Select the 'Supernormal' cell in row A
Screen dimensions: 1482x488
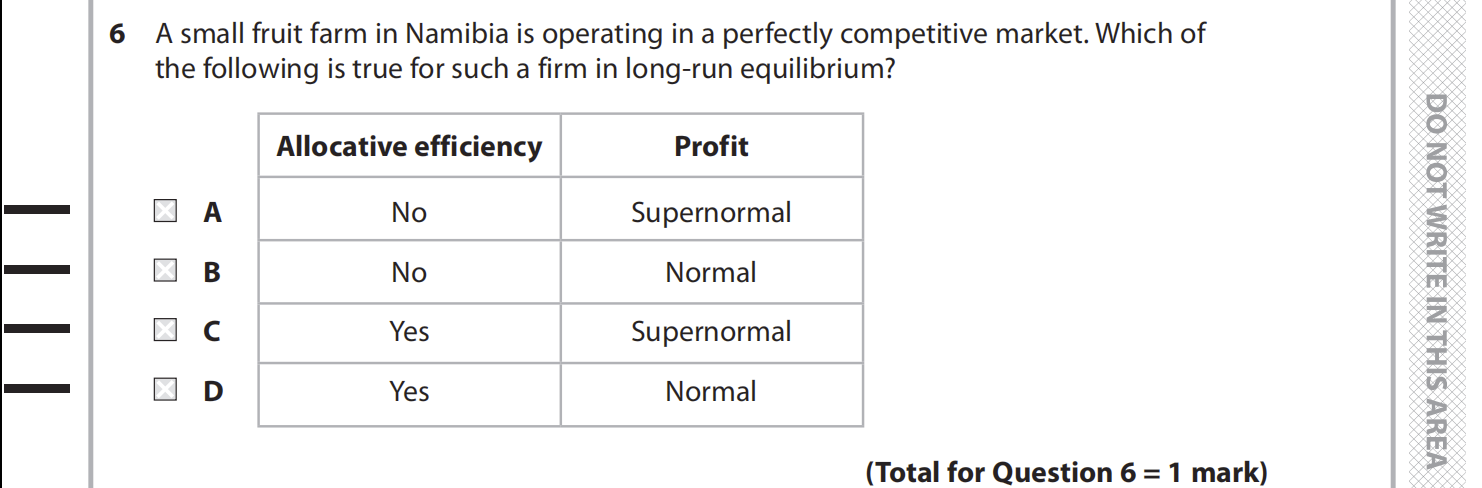coord(711,212)
